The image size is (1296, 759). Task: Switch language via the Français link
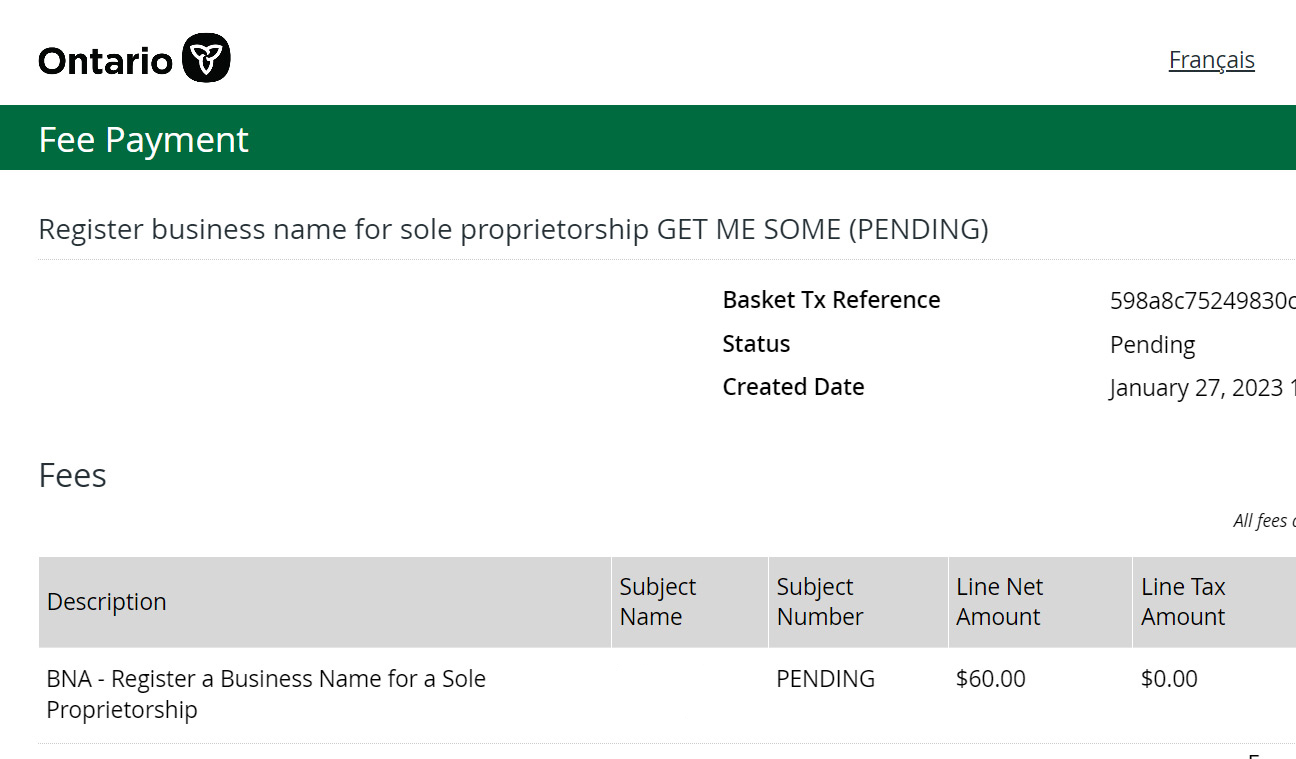[x=1211, y=60]
